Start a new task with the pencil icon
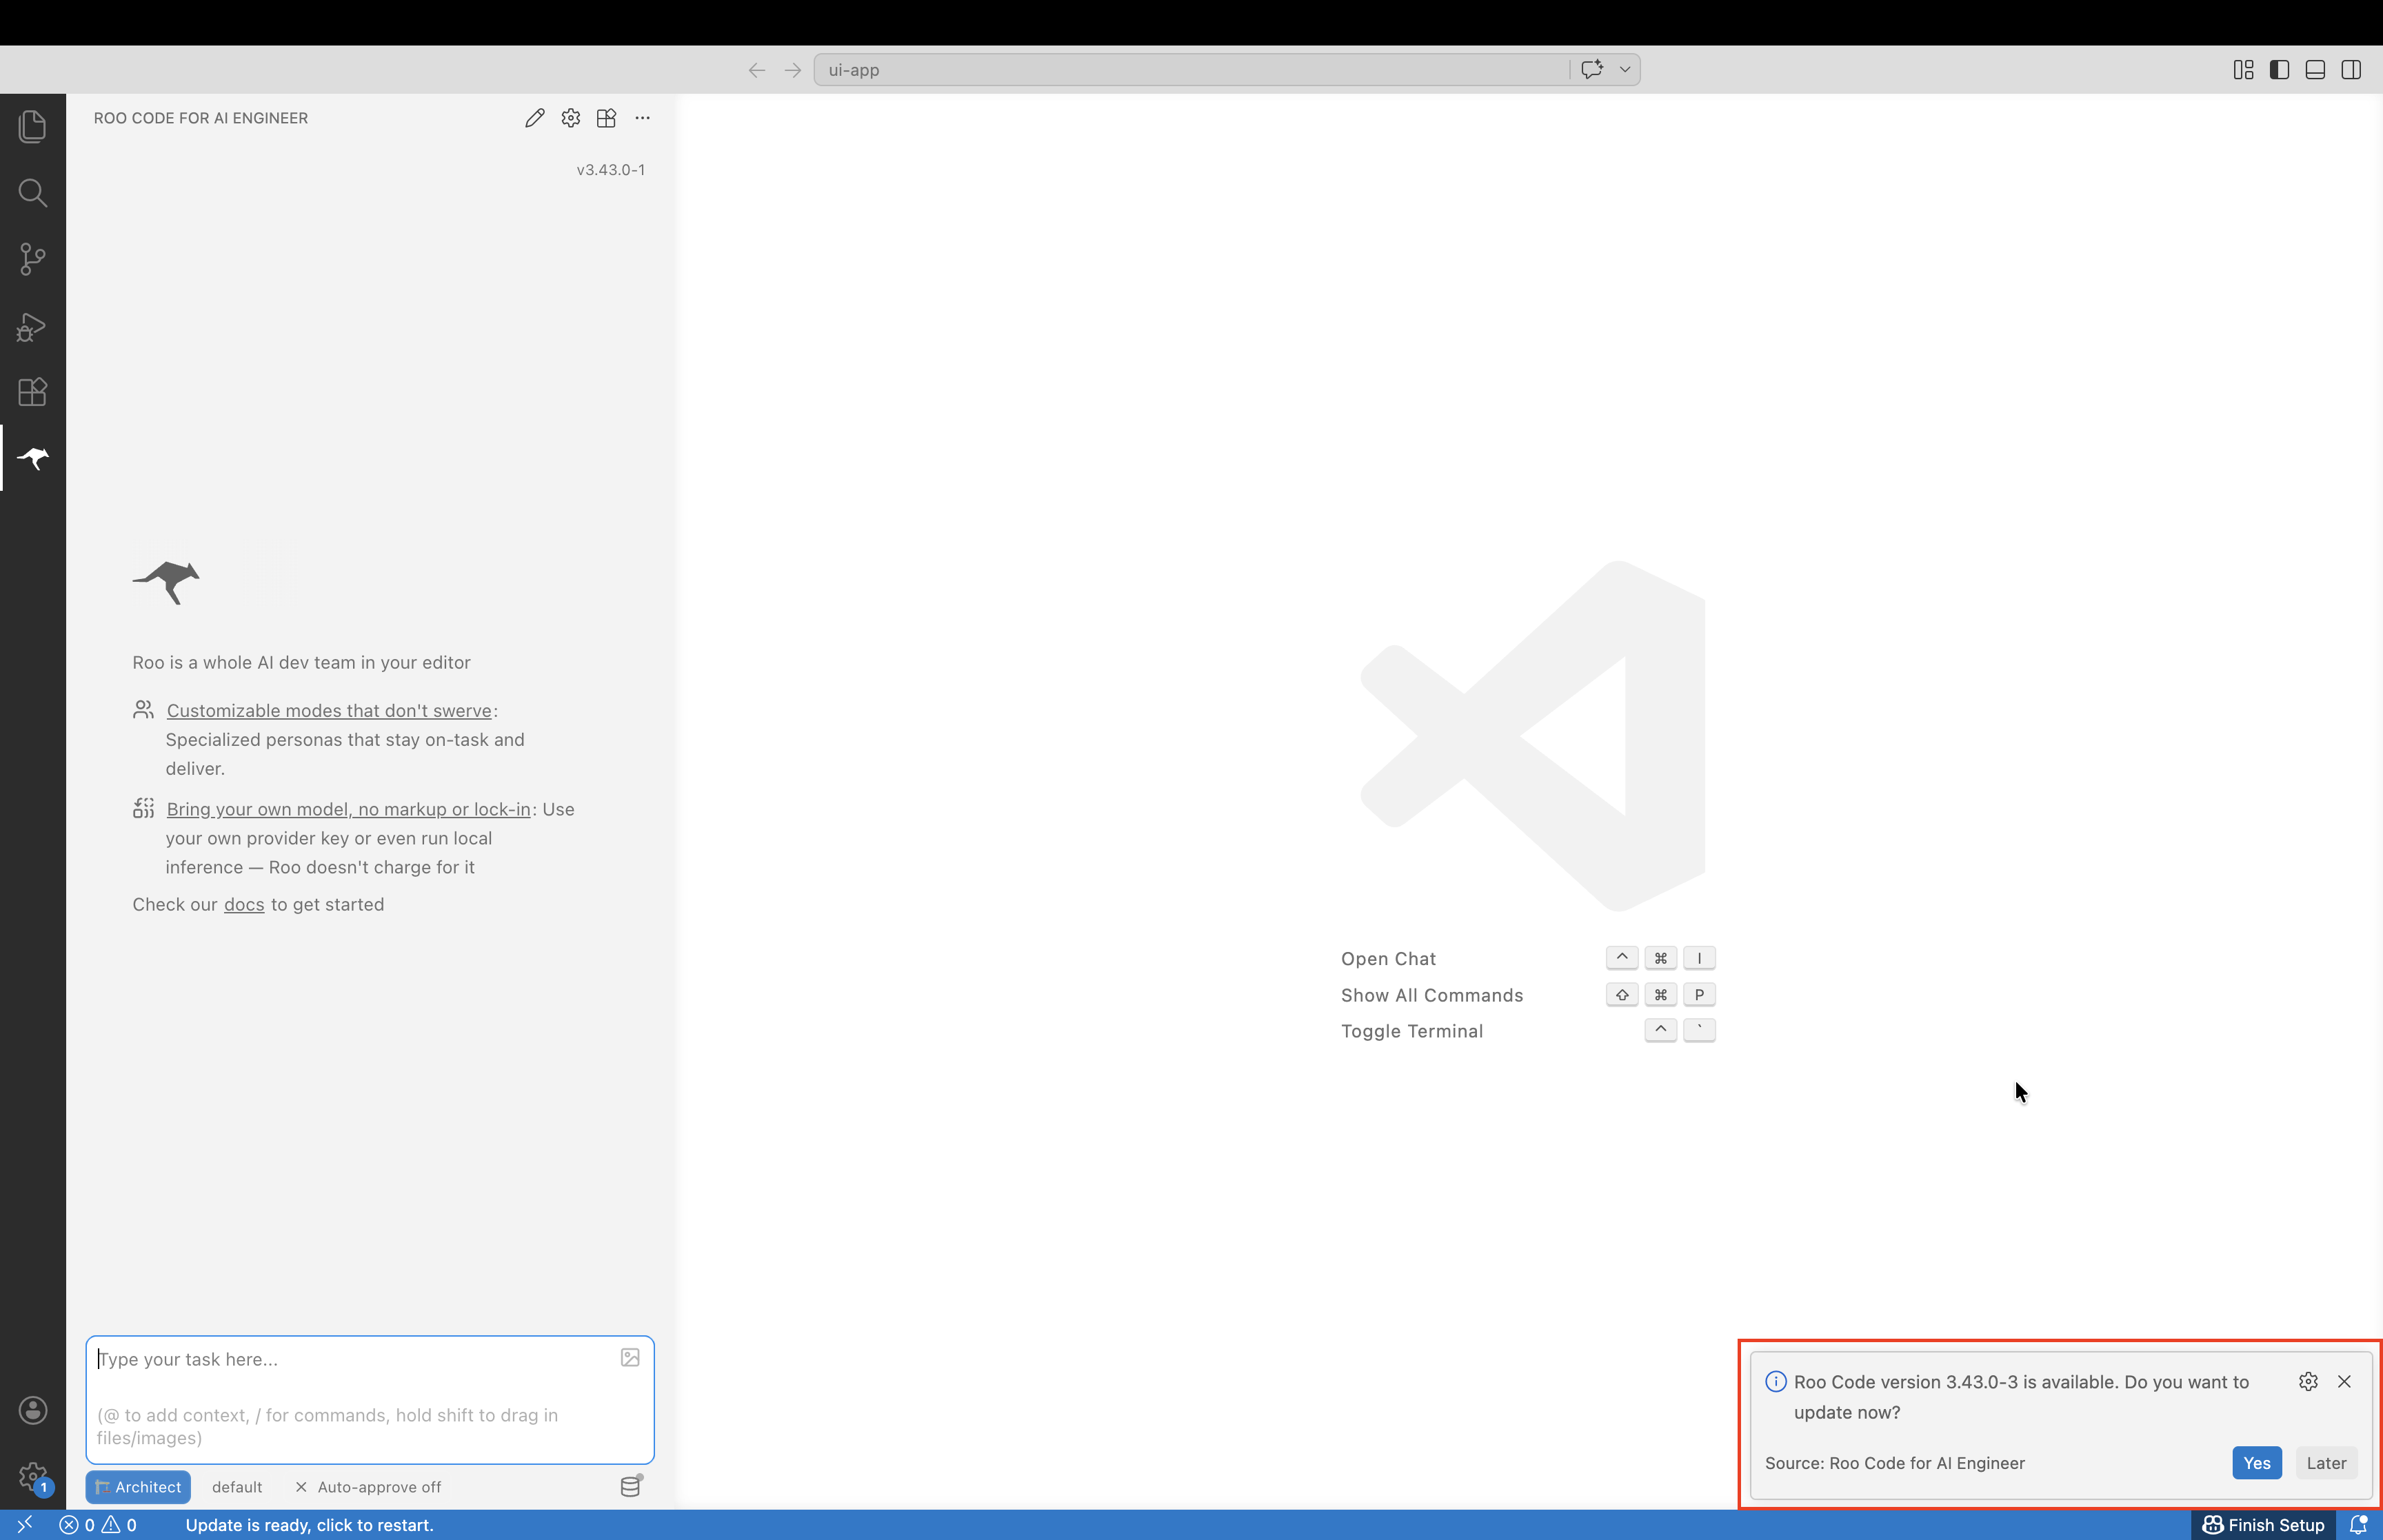Image resolution: width=2383 pixels, height=1540 pixels. tap(534, 117)
